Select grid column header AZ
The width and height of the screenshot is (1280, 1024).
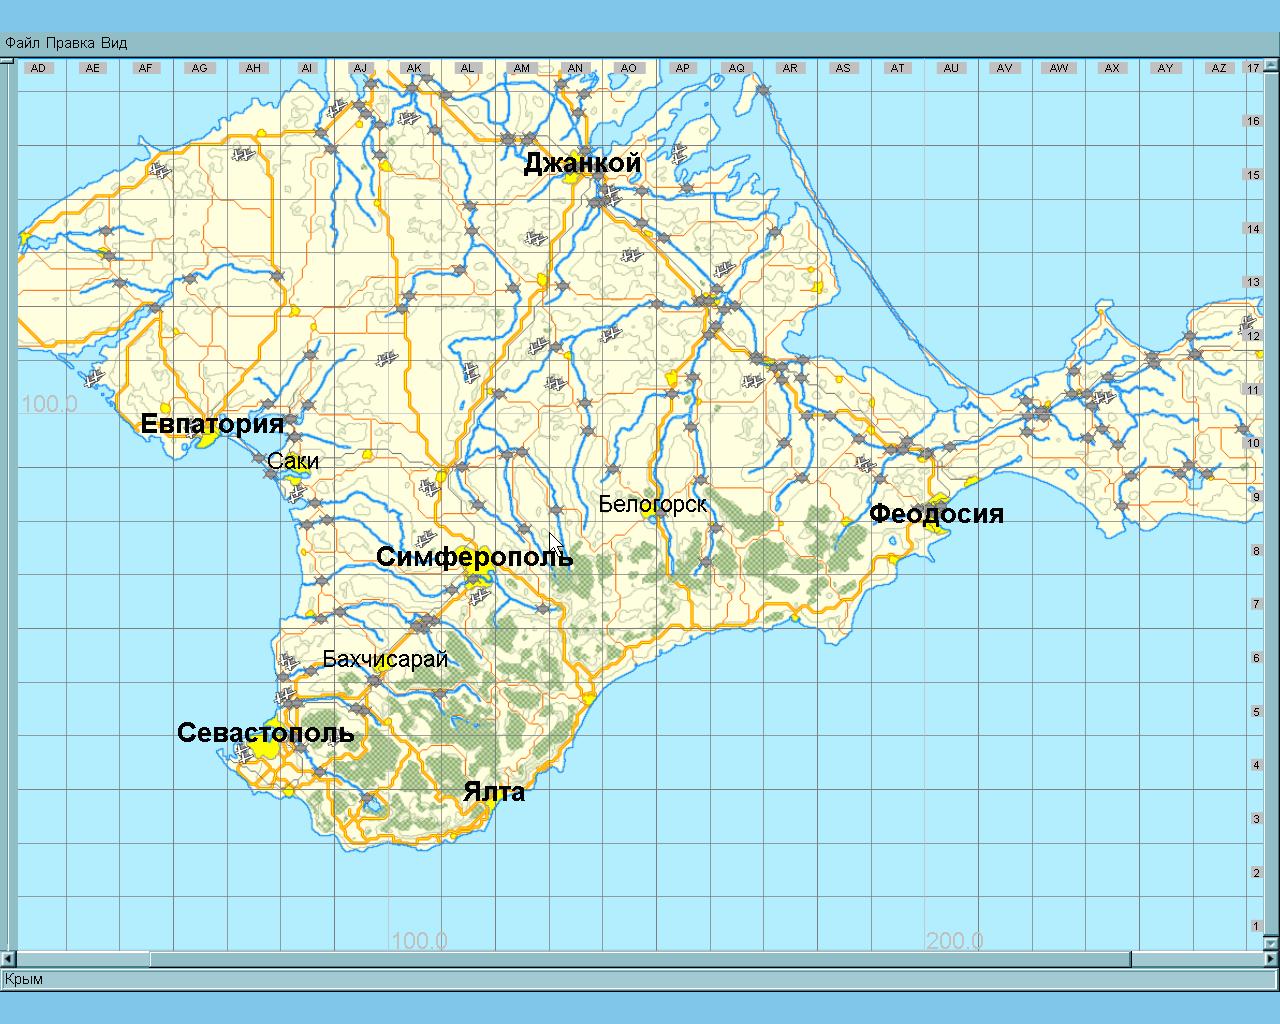[x=1218, y=68]
